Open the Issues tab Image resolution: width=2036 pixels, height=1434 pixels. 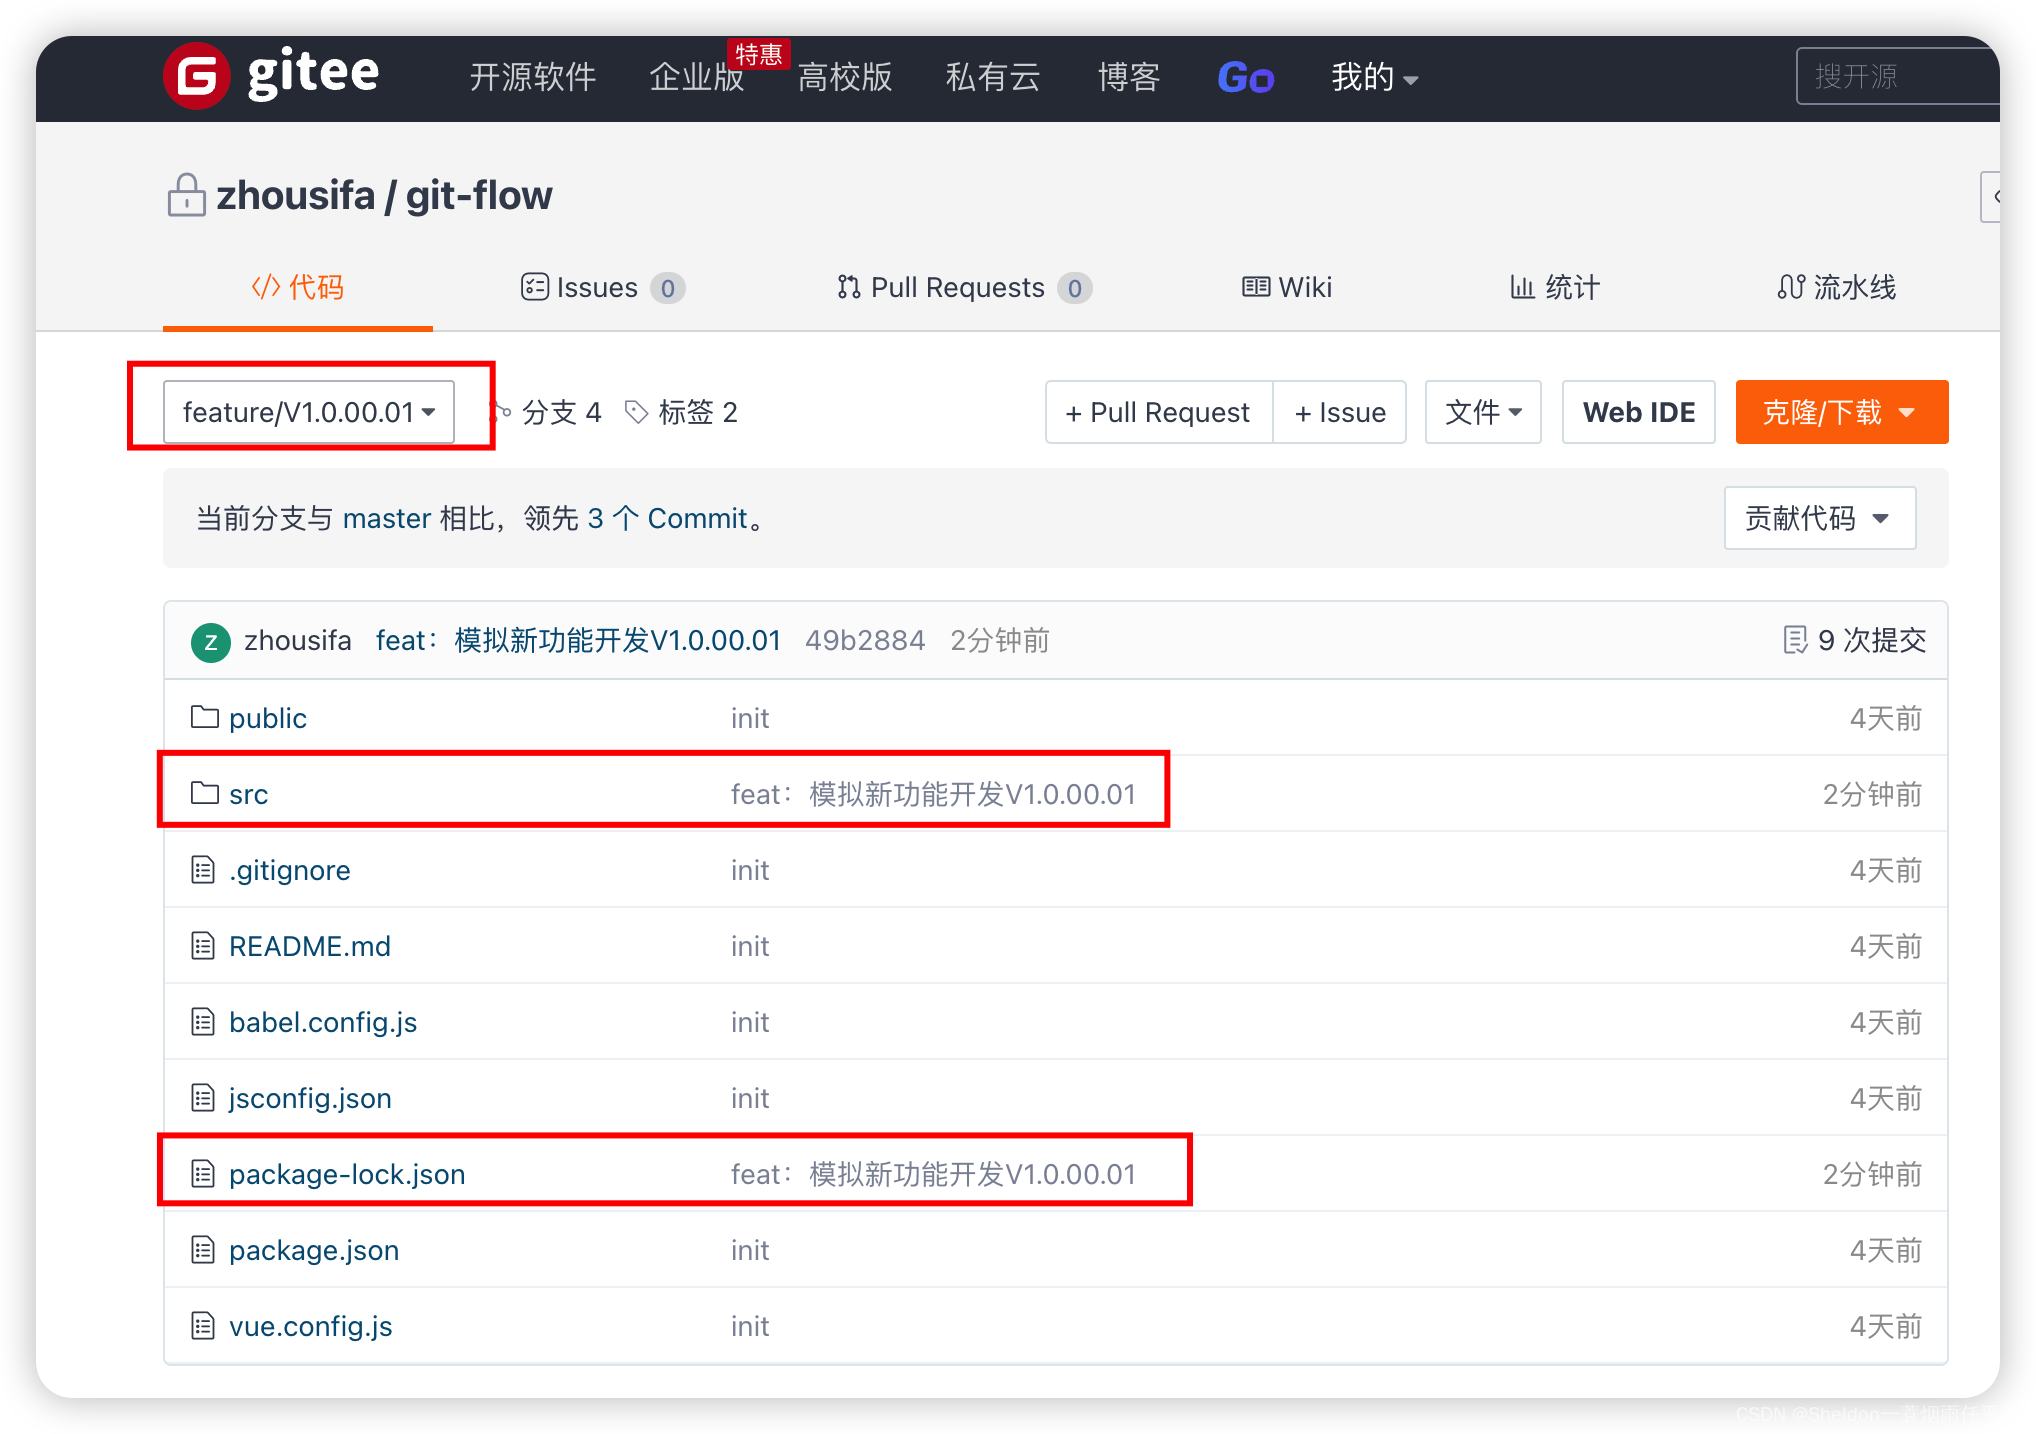603,287
